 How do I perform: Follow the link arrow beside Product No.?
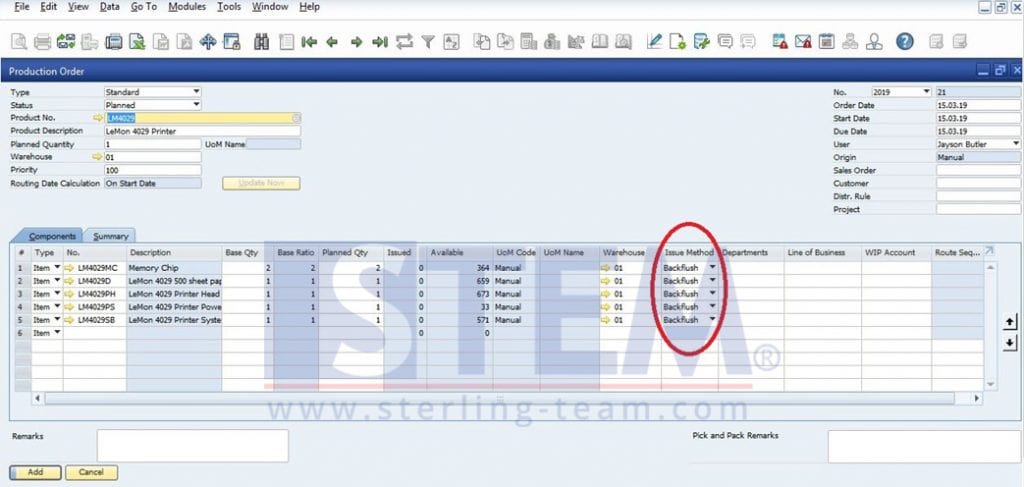pyautogui.click(x=97, y=118)
